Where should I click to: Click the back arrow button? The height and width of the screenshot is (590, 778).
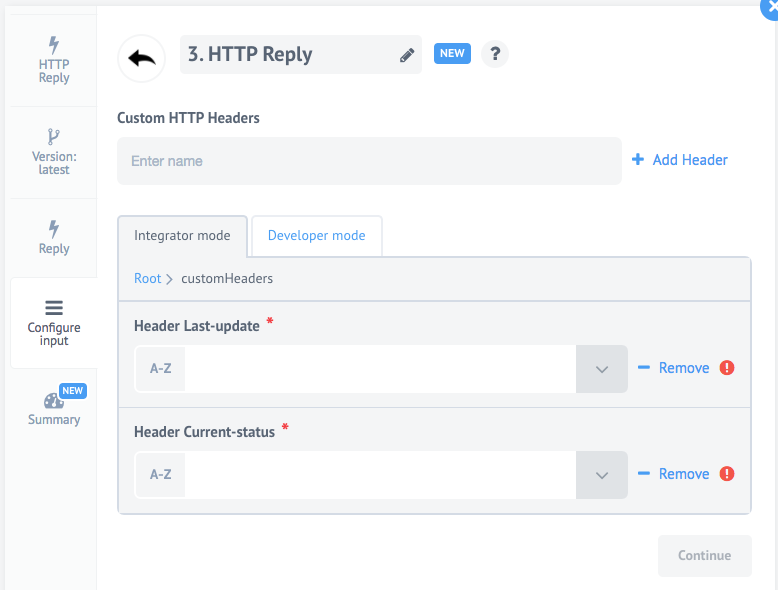point(141,59)
